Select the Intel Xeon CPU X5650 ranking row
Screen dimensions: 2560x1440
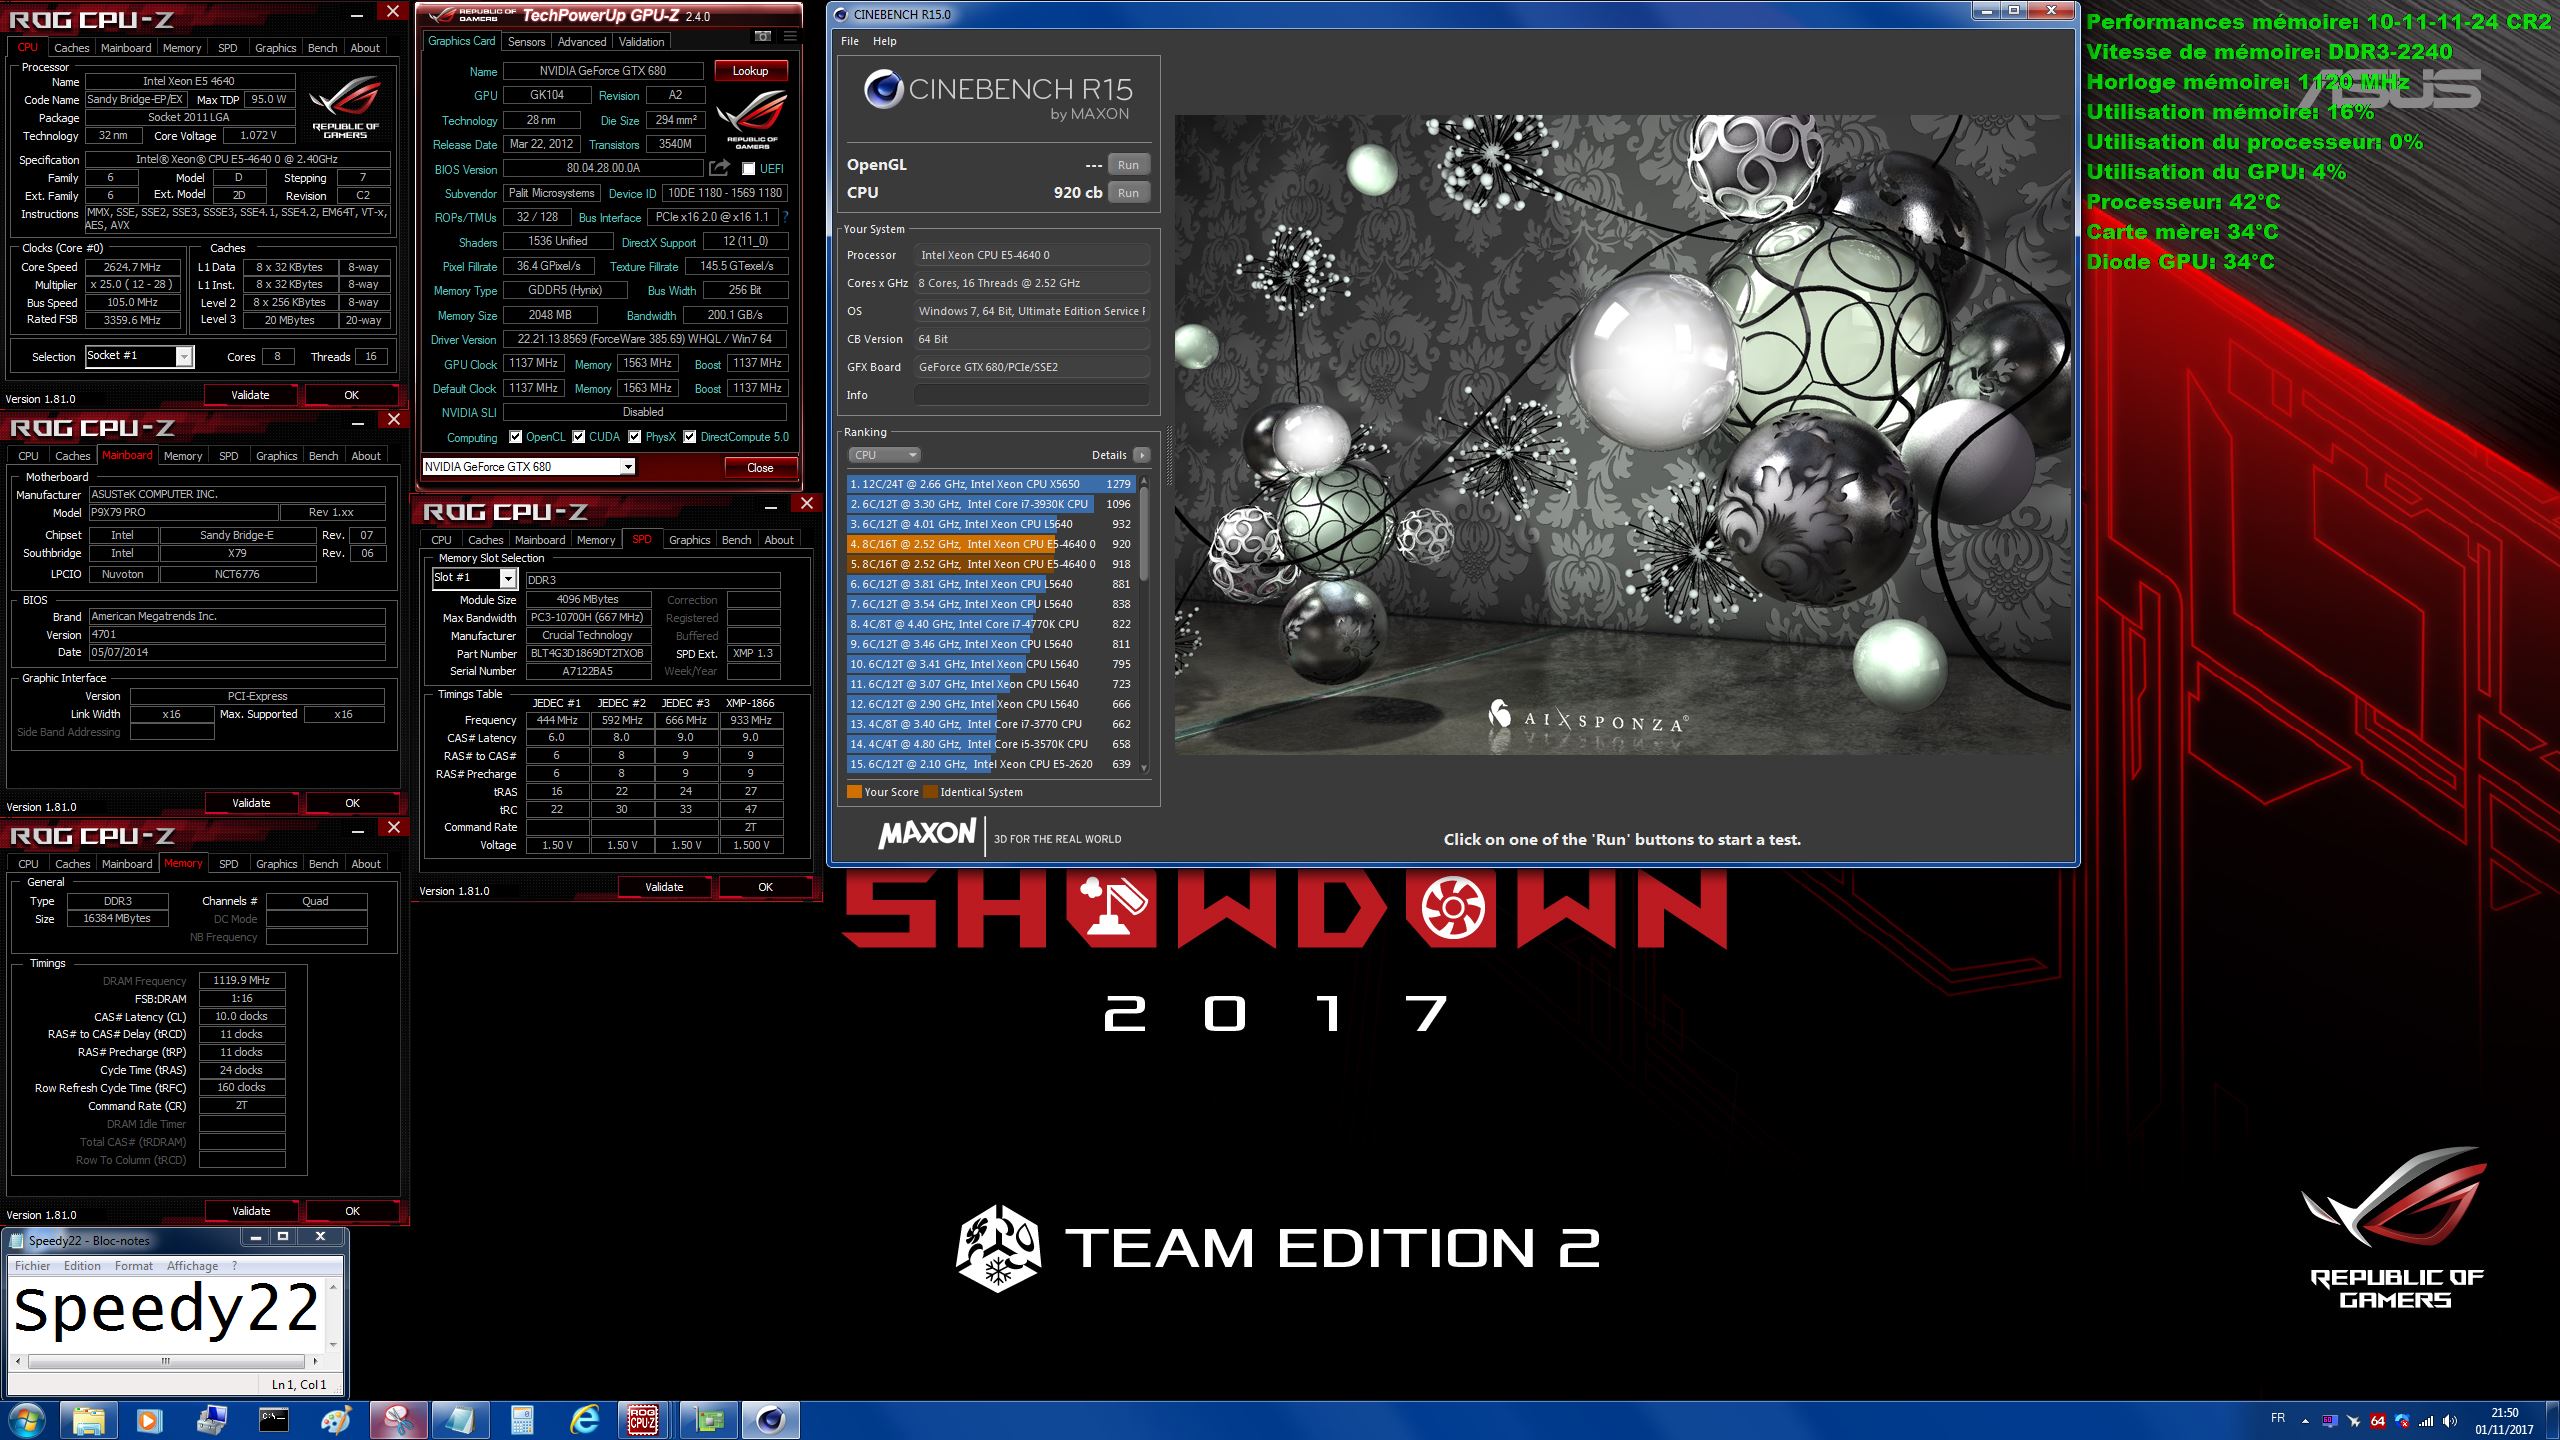coord(990,484)
